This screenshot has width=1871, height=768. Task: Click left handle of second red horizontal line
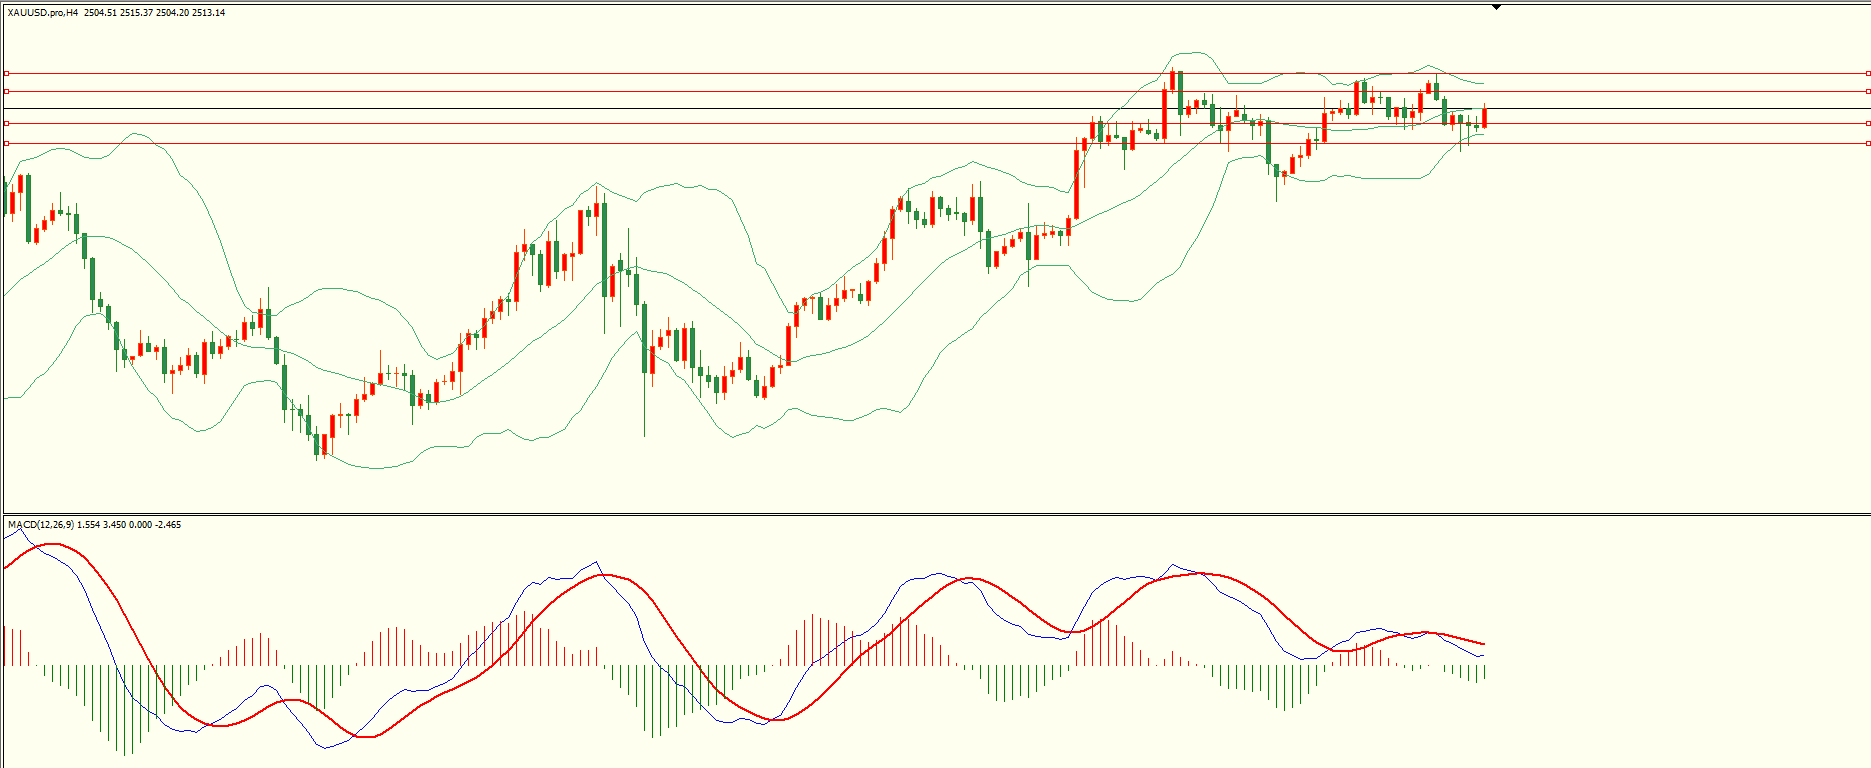[x=6, y=91]
